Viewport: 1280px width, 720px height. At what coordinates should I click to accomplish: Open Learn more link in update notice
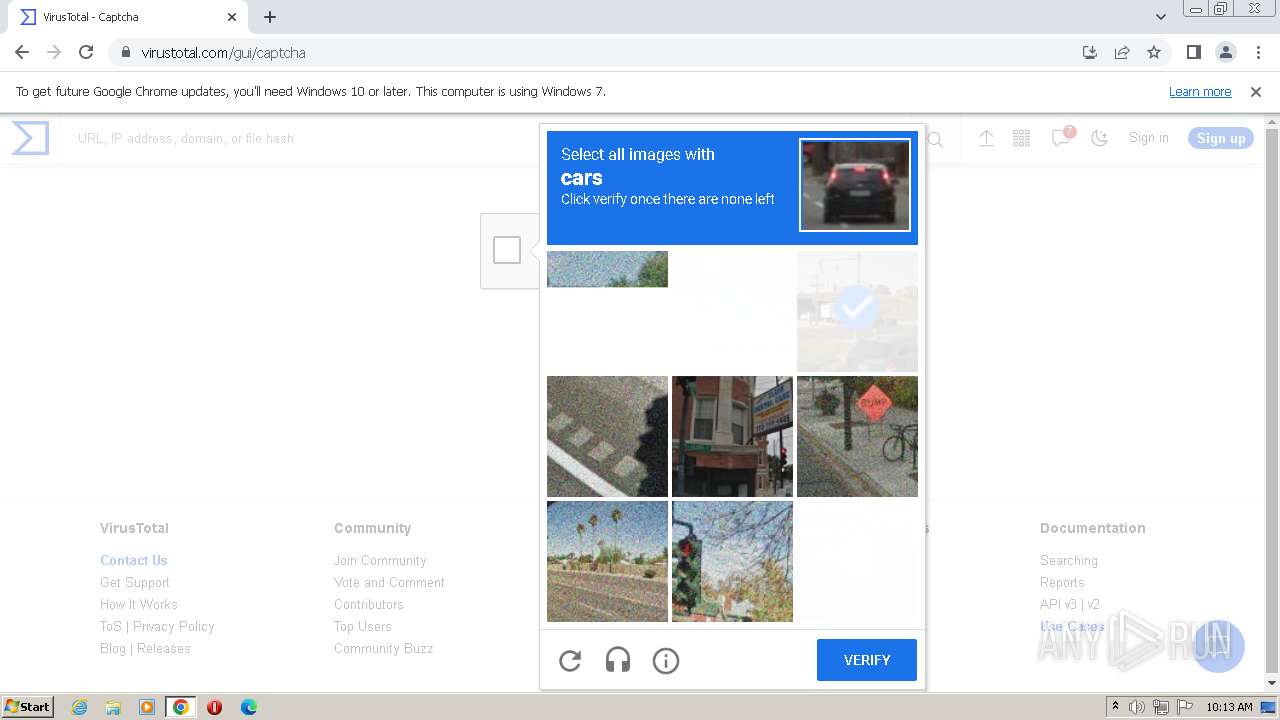(1200, 91)
